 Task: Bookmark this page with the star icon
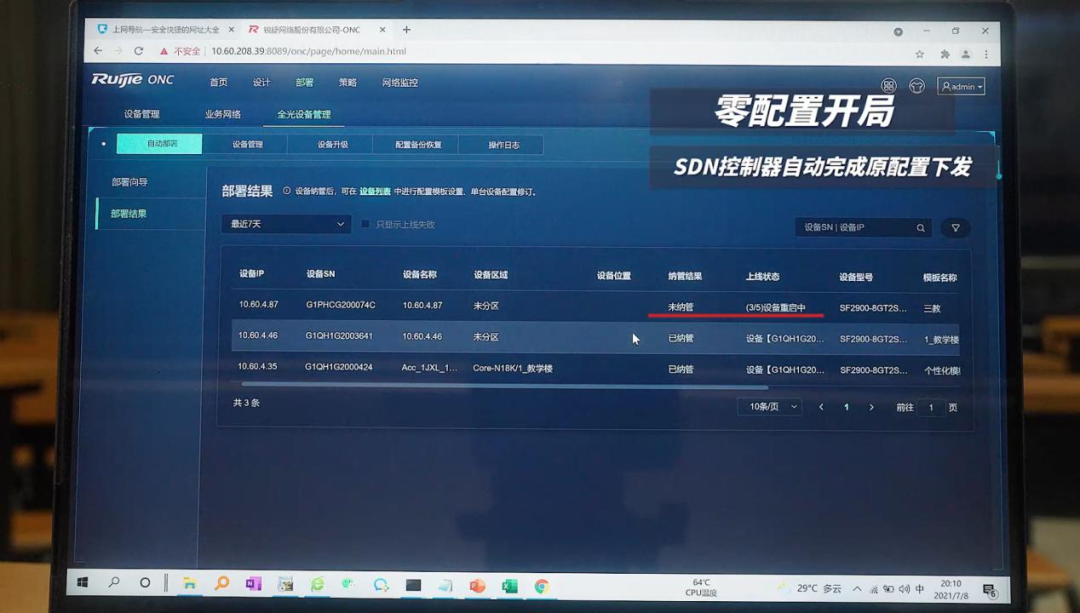point(919,54)
